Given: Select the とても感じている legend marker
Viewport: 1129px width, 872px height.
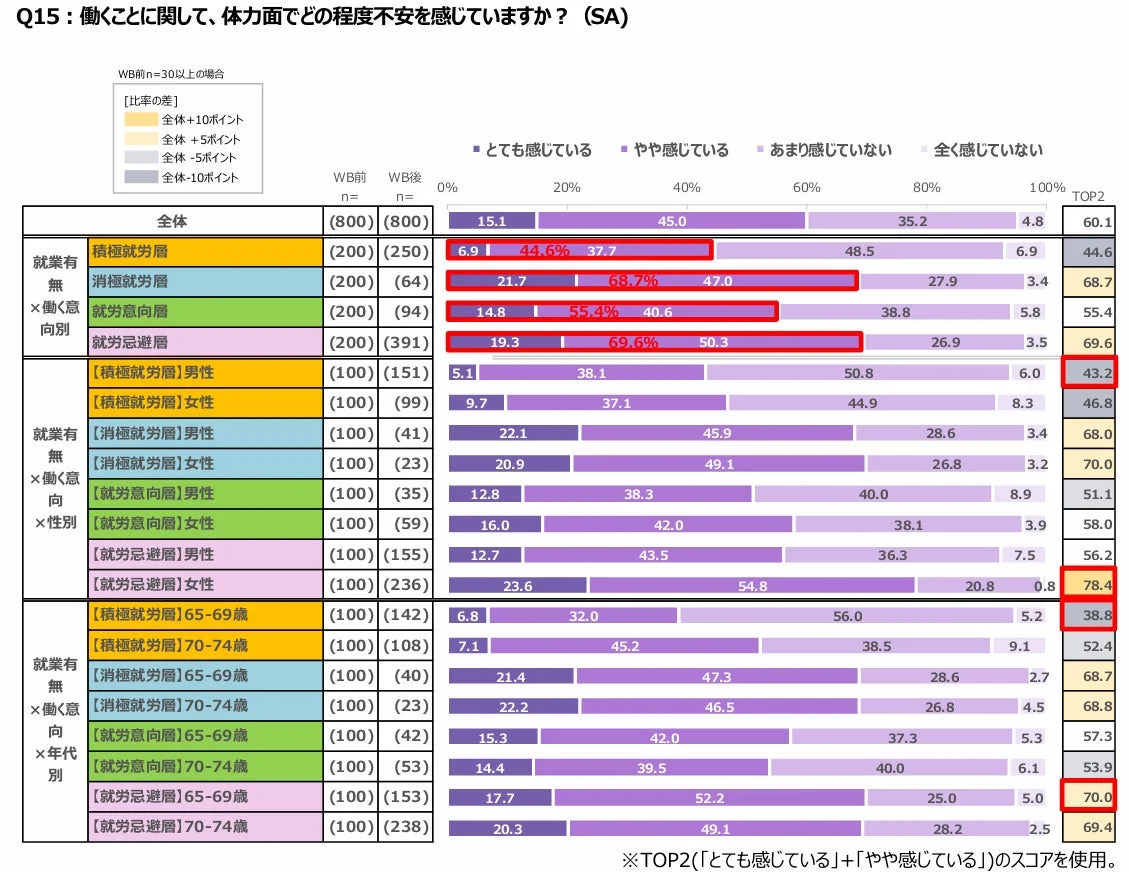Looking at the screenshot, I should 477,149.
